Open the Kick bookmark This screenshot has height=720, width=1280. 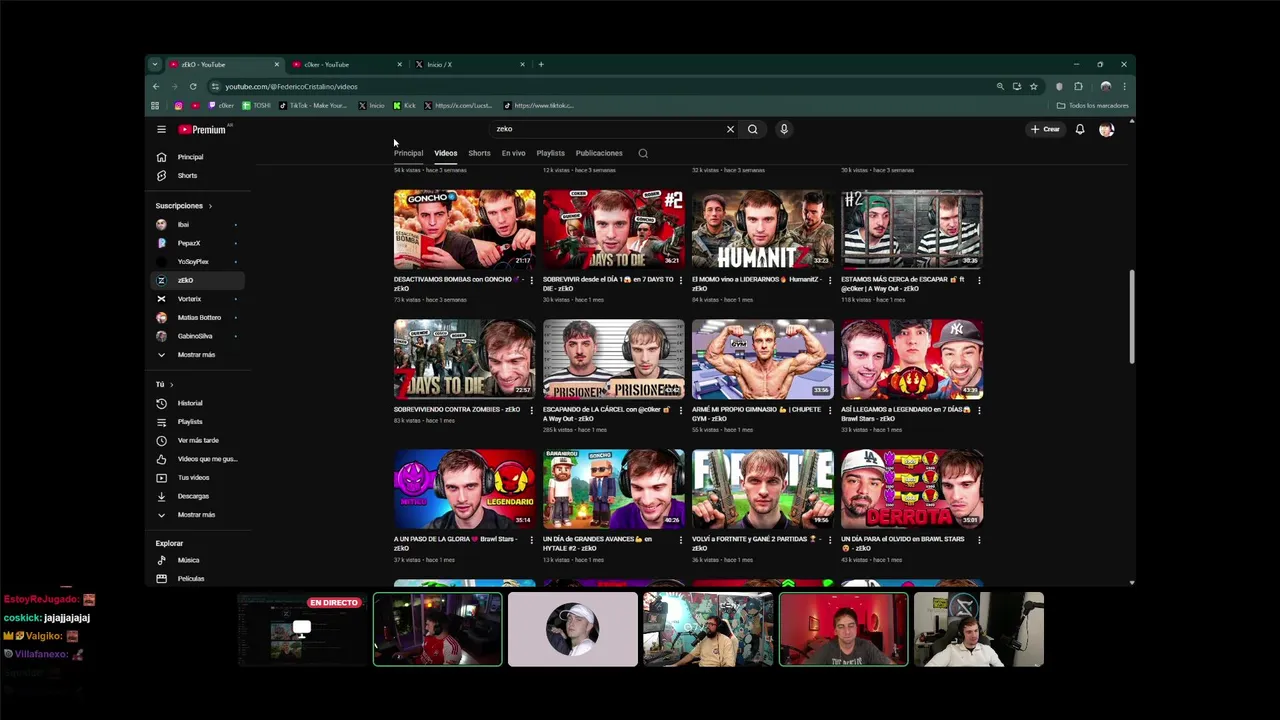pyautogui.click(x=404, y=105)
